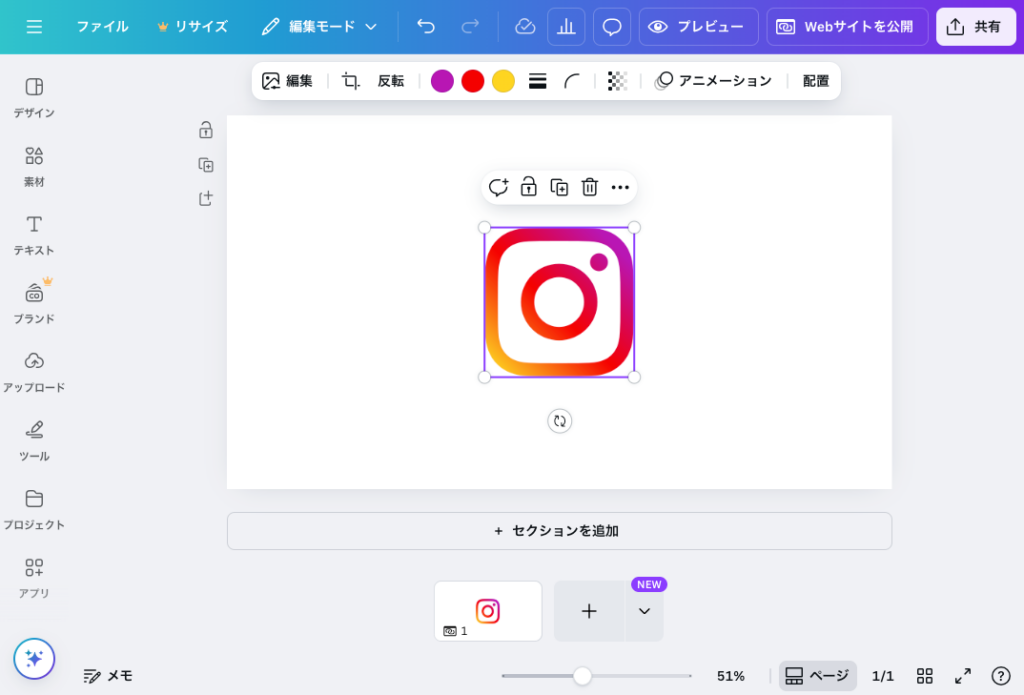Open the アップロード uploads panel
The height and width of the screenshot is (695, 1024).
coord(34,372)
